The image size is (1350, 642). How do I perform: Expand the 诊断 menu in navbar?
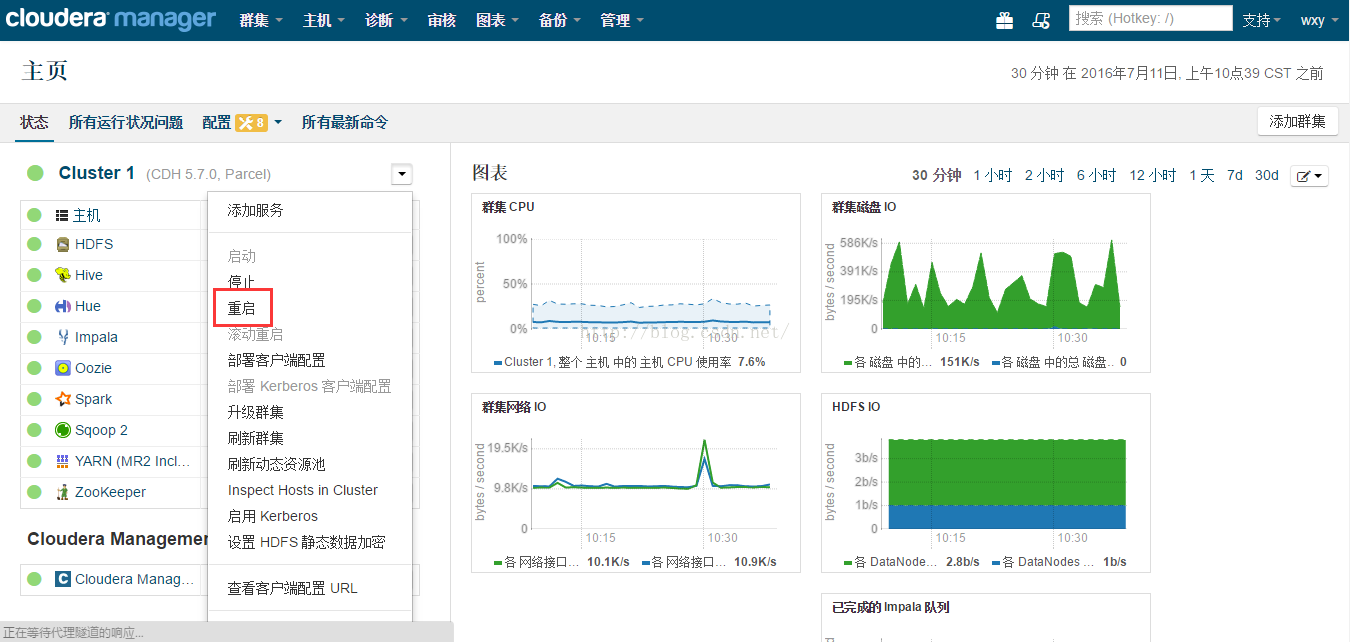tap(386, 20)
